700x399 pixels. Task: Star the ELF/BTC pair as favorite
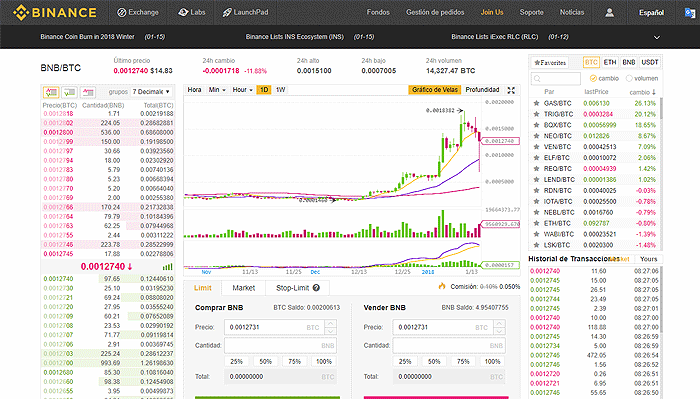tap(537, 158)
